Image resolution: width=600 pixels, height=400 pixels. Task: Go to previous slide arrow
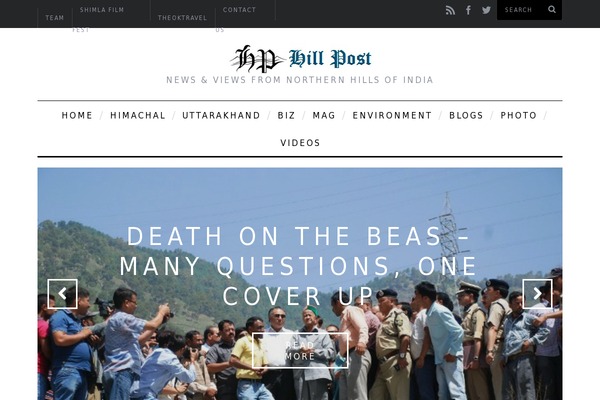[62, 294]
